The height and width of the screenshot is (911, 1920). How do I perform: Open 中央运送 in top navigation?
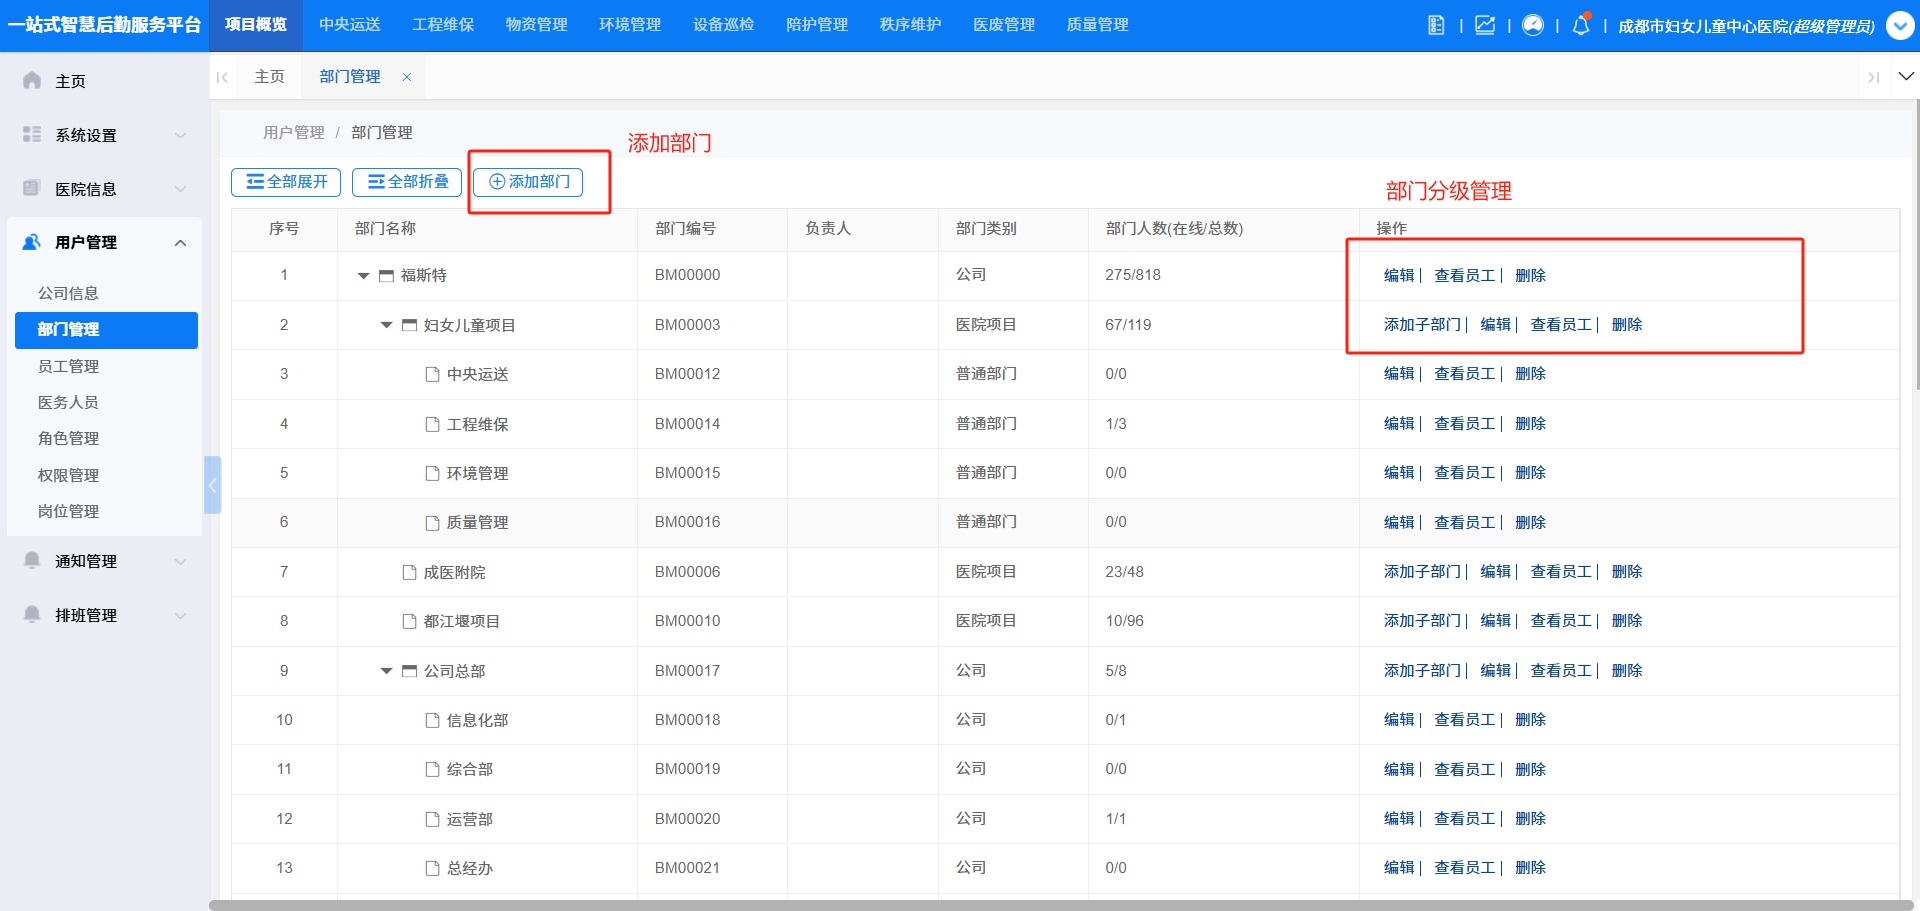pyautogui.click(x=349, y=25)
